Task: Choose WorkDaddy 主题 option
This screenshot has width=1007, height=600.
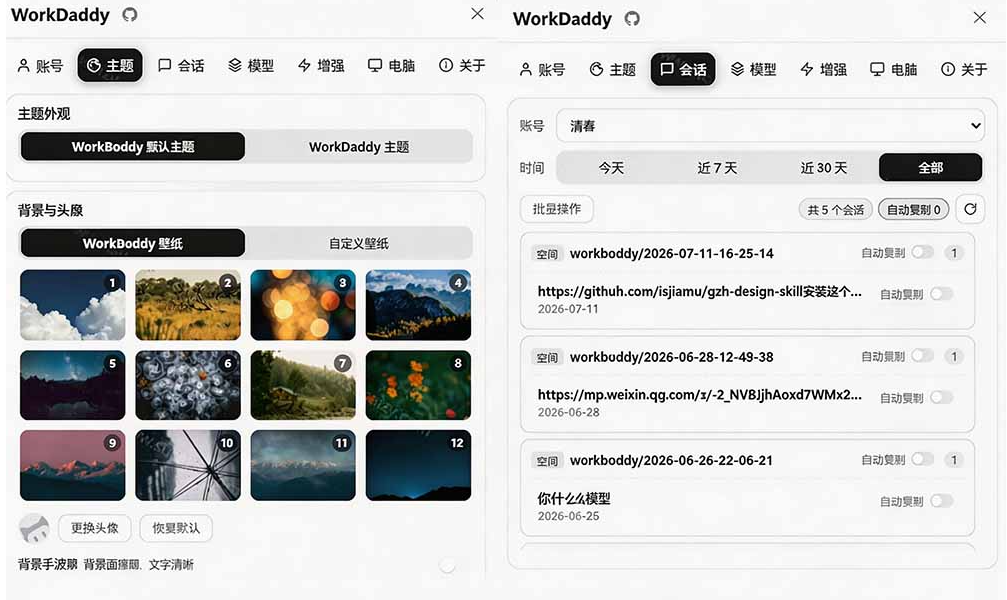Action: [359, 146]
